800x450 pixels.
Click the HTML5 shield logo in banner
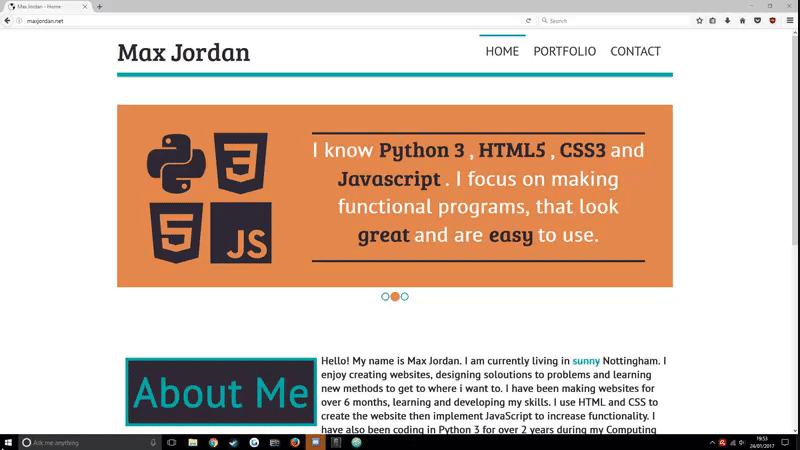click(176, 233)
